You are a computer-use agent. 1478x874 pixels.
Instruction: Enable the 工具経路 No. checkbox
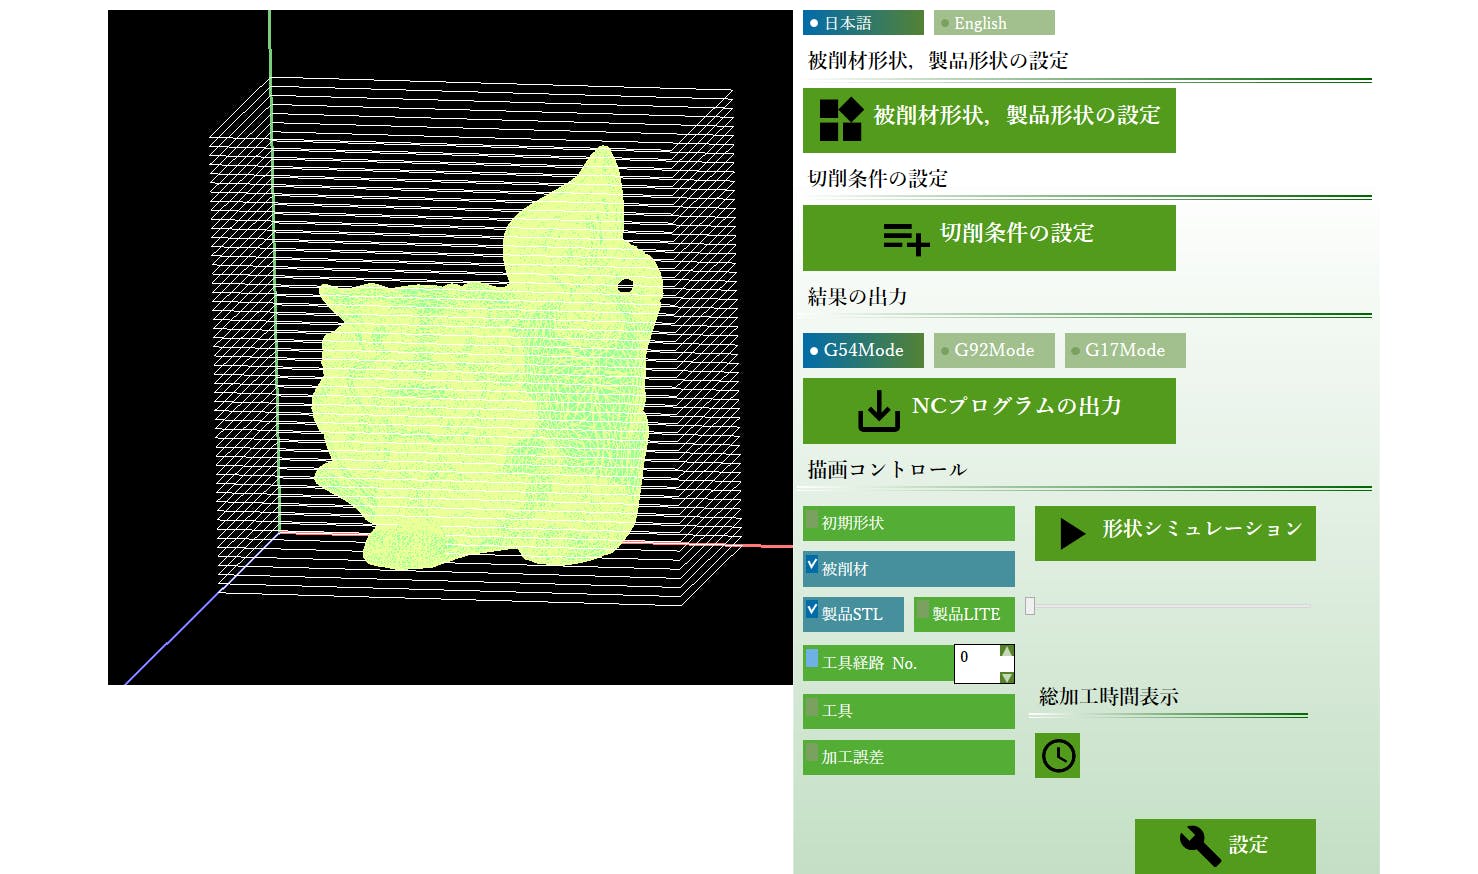coord(812,659)
